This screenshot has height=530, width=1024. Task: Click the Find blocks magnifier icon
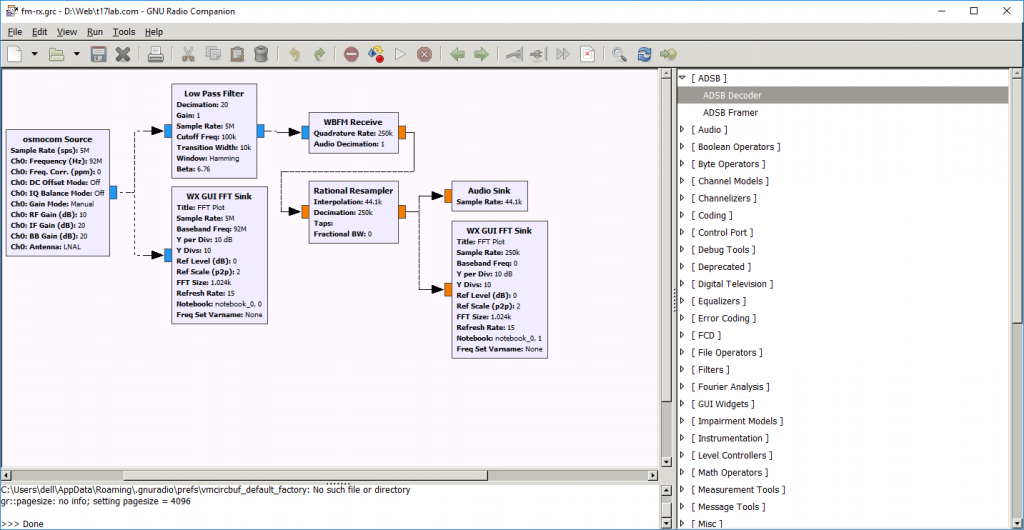[620, 54]
